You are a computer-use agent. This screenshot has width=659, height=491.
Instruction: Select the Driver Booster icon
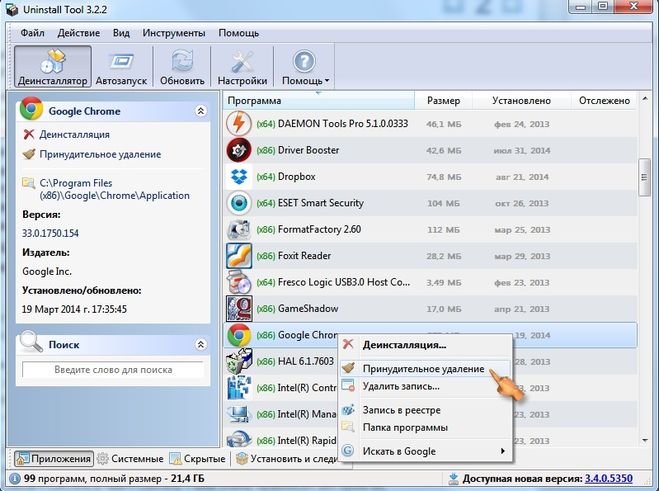pos(239,150)
